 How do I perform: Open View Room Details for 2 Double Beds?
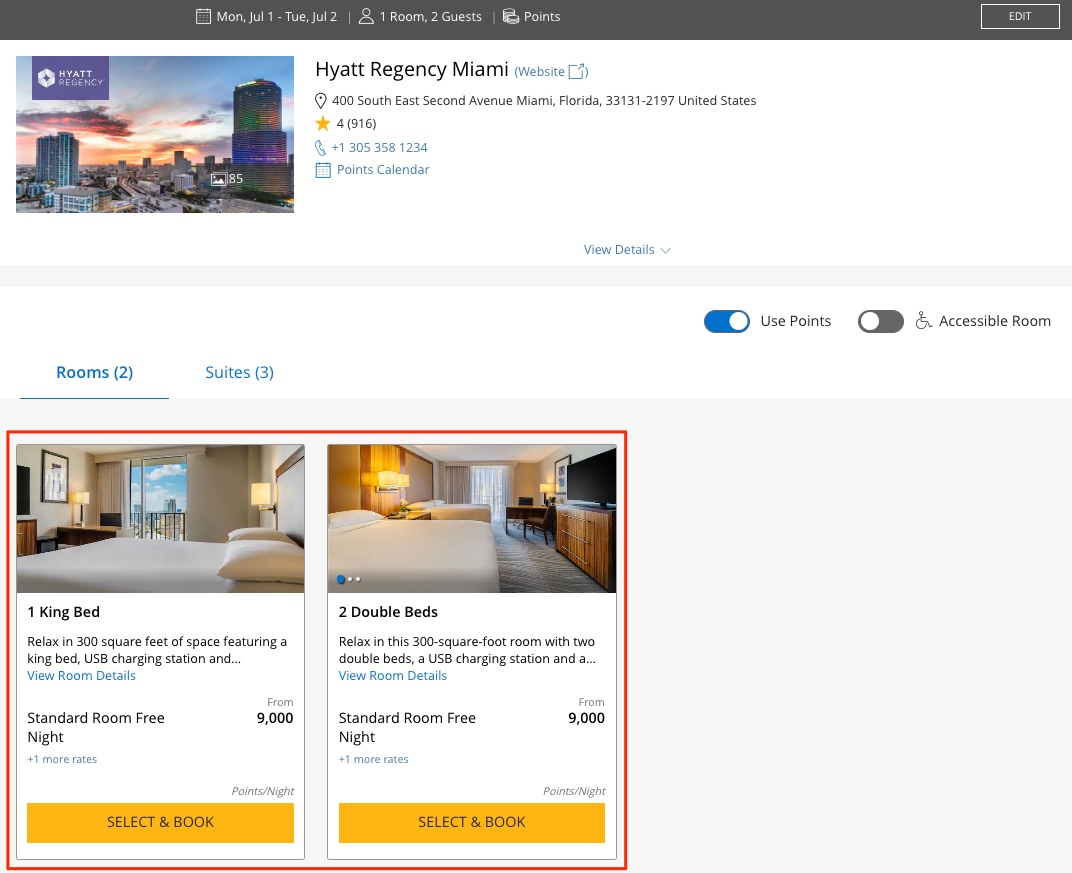pyautogui.click(x=392, y=675)
